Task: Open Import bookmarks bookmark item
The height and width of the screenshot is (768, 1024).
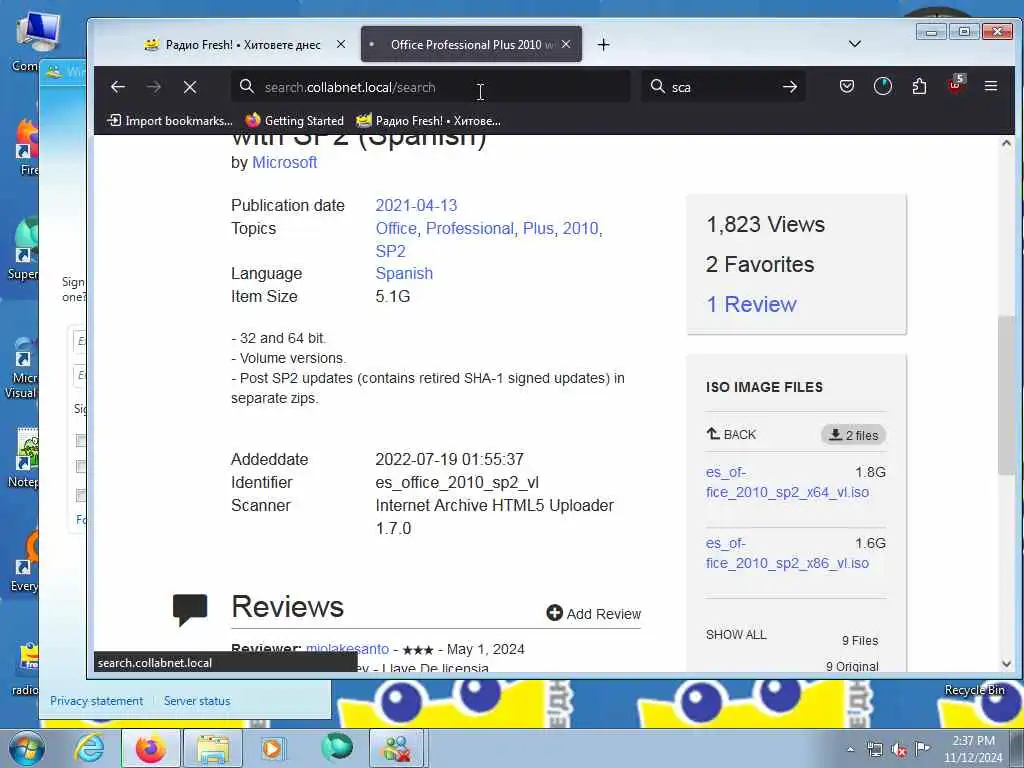Action: pyautogui.click(x=170, y=121)
